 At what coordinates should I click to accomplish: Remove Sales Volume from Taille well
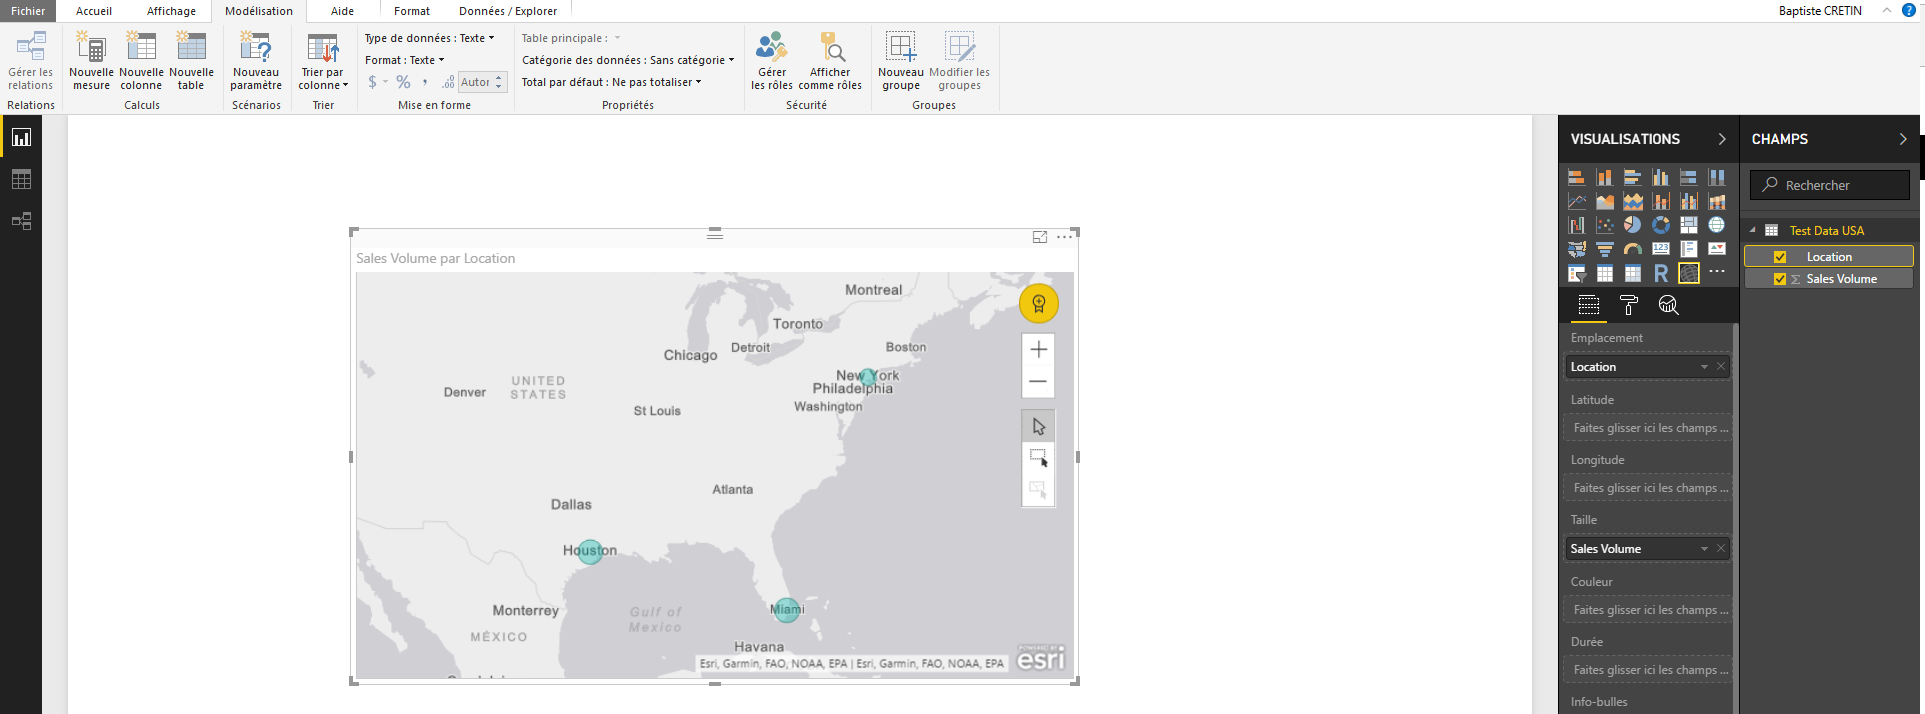pos(1721,549)
